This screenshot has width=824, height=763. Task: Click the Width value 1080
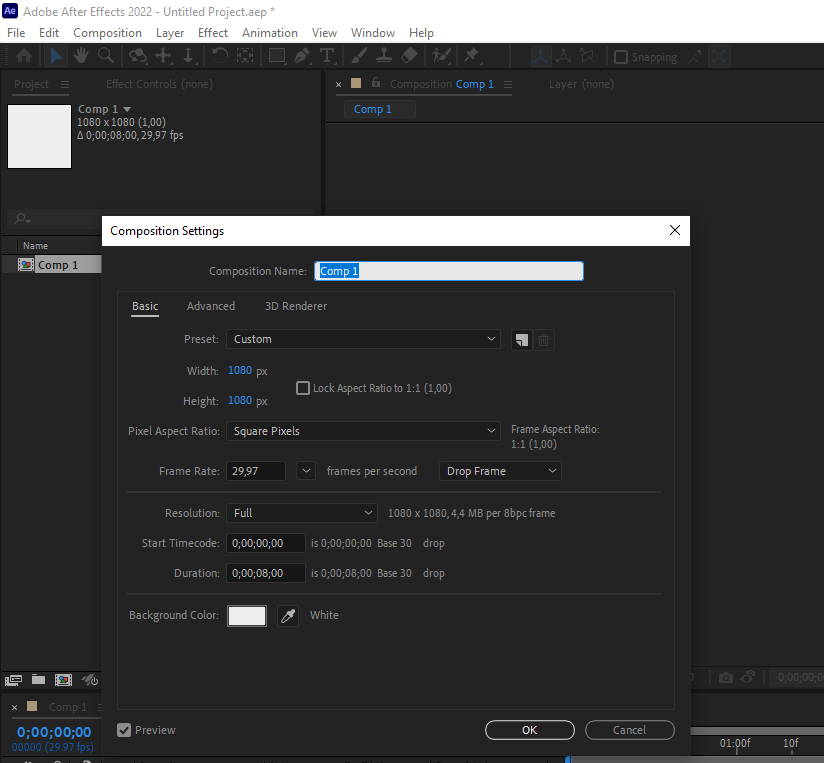click(x=240, y=370)
